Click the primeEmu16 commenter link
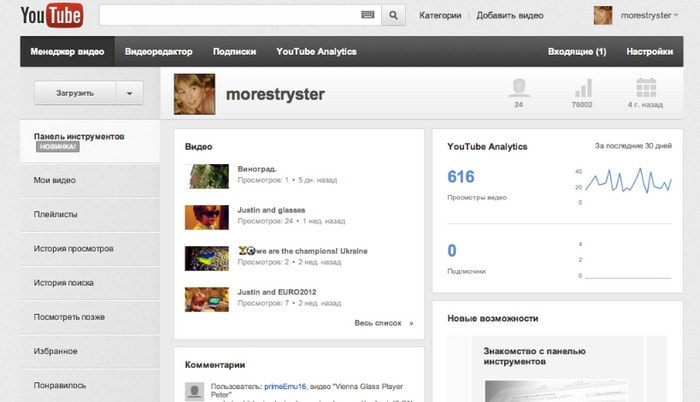The height and width of the screenshot is (402, 700). tap(285, 386)
